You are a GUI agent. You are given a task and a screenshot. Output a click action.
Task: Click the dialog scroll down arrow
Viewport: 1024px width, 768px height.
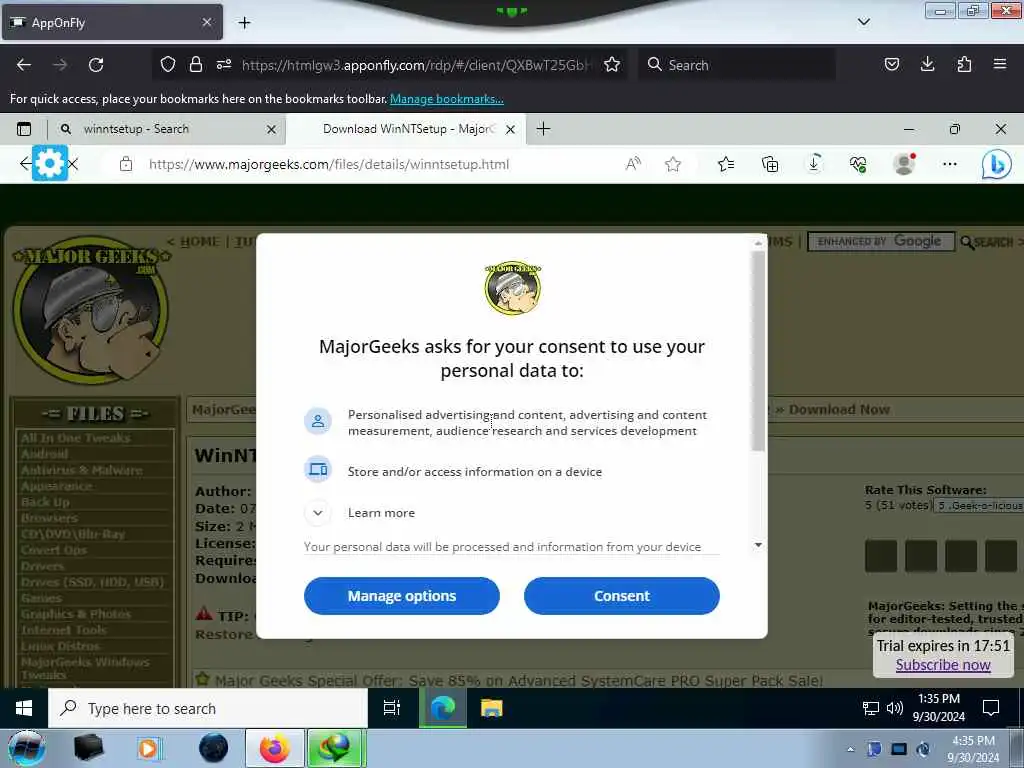pos(758,545)
